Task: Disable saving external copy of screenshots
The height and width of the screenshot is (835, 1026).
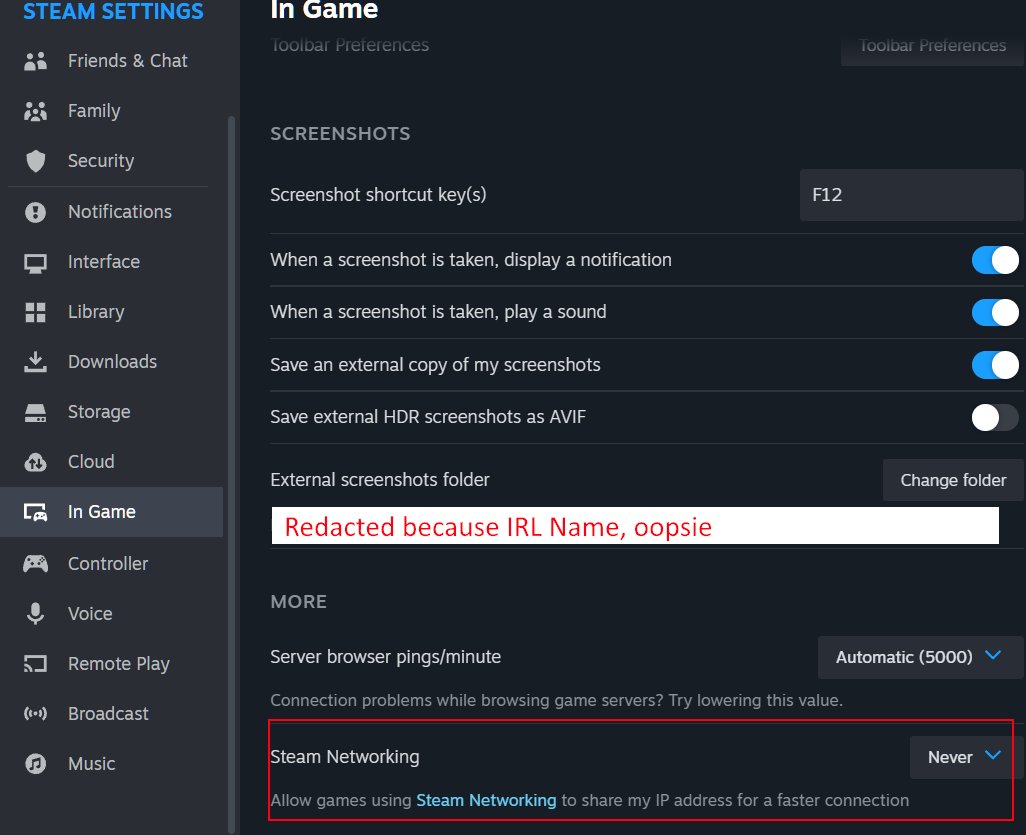Action: coord(995,364)
